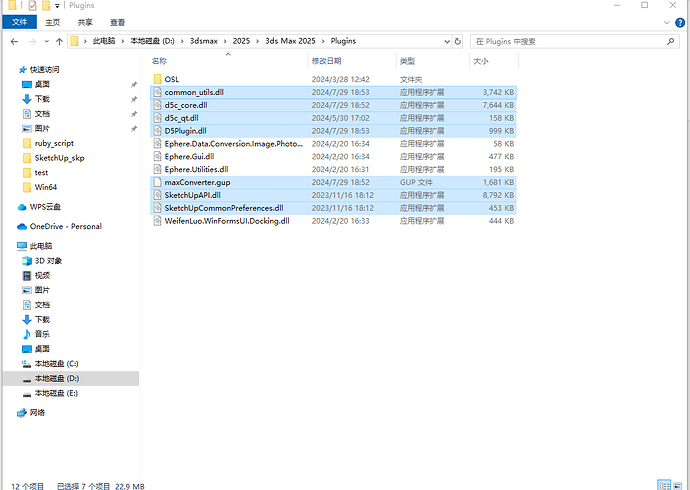
Task: Open the 查看 ribbon tab
Action: coord(118,21)
